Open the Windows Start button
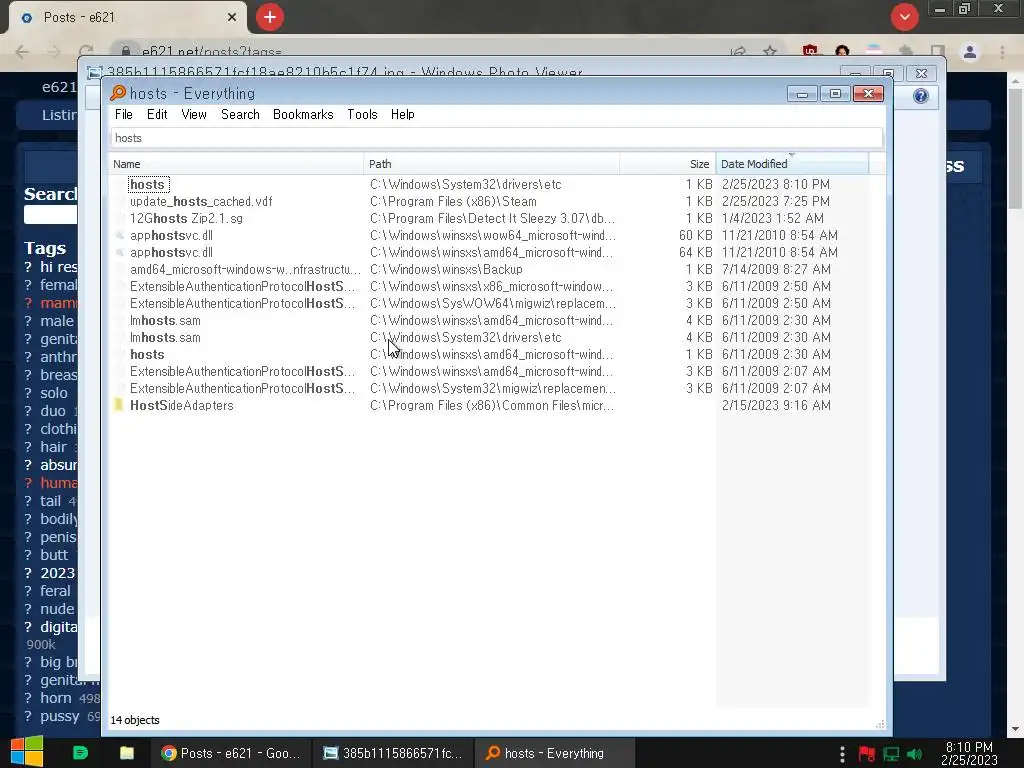Image resolution: width=1024 pixels, height=768 pixels. pyautogui.click(x=27, y=752)
